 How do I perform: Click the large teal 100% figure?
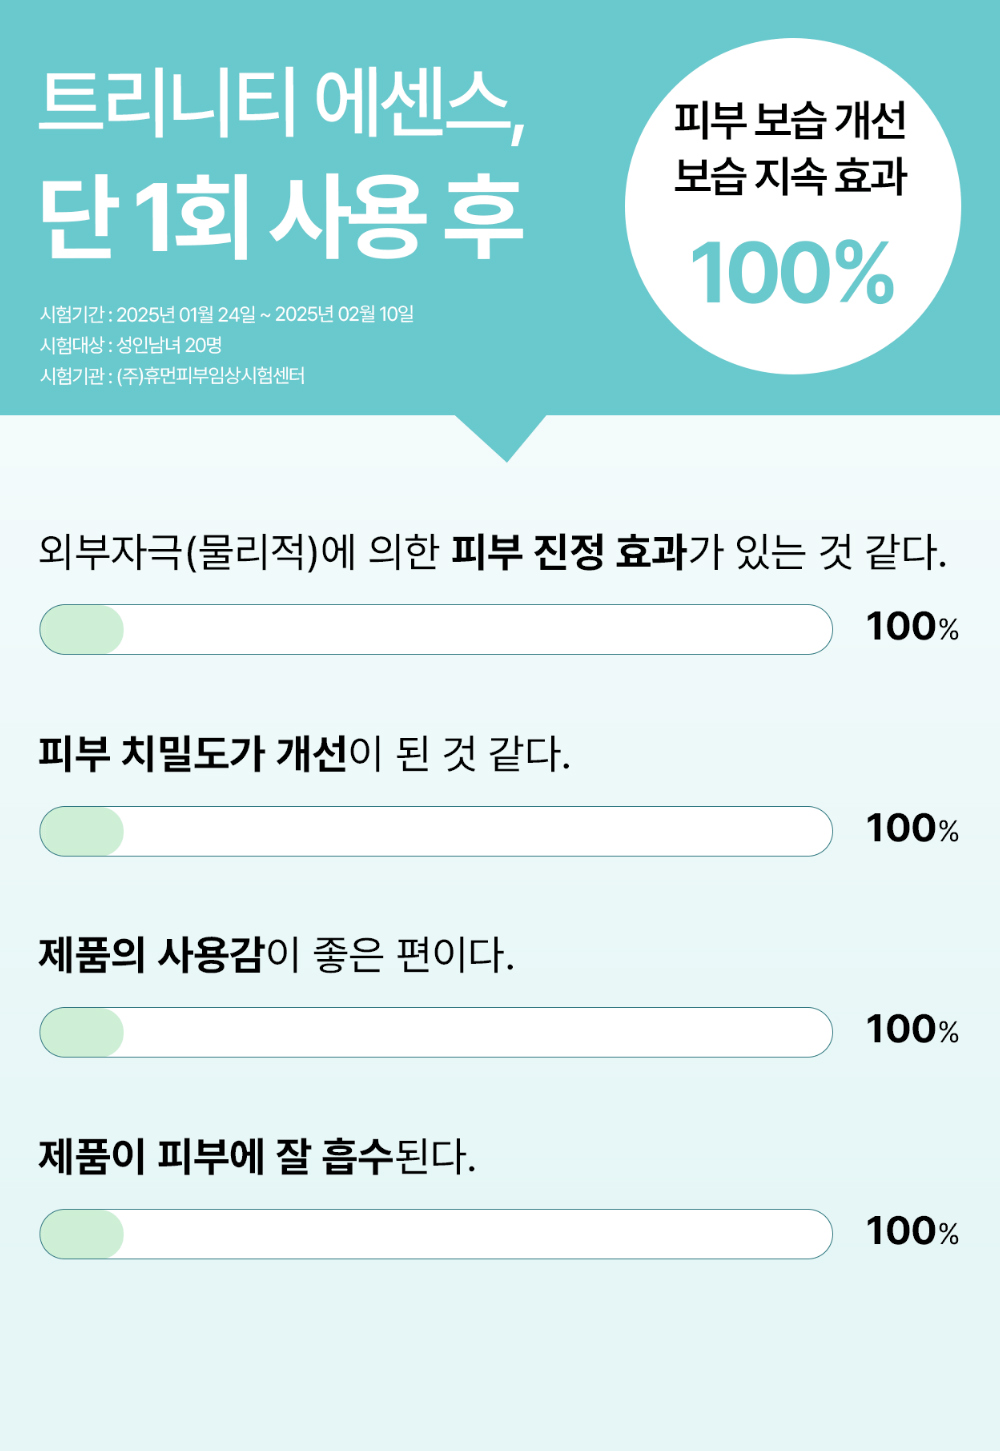pyautogui.click(x=792, y=272)
